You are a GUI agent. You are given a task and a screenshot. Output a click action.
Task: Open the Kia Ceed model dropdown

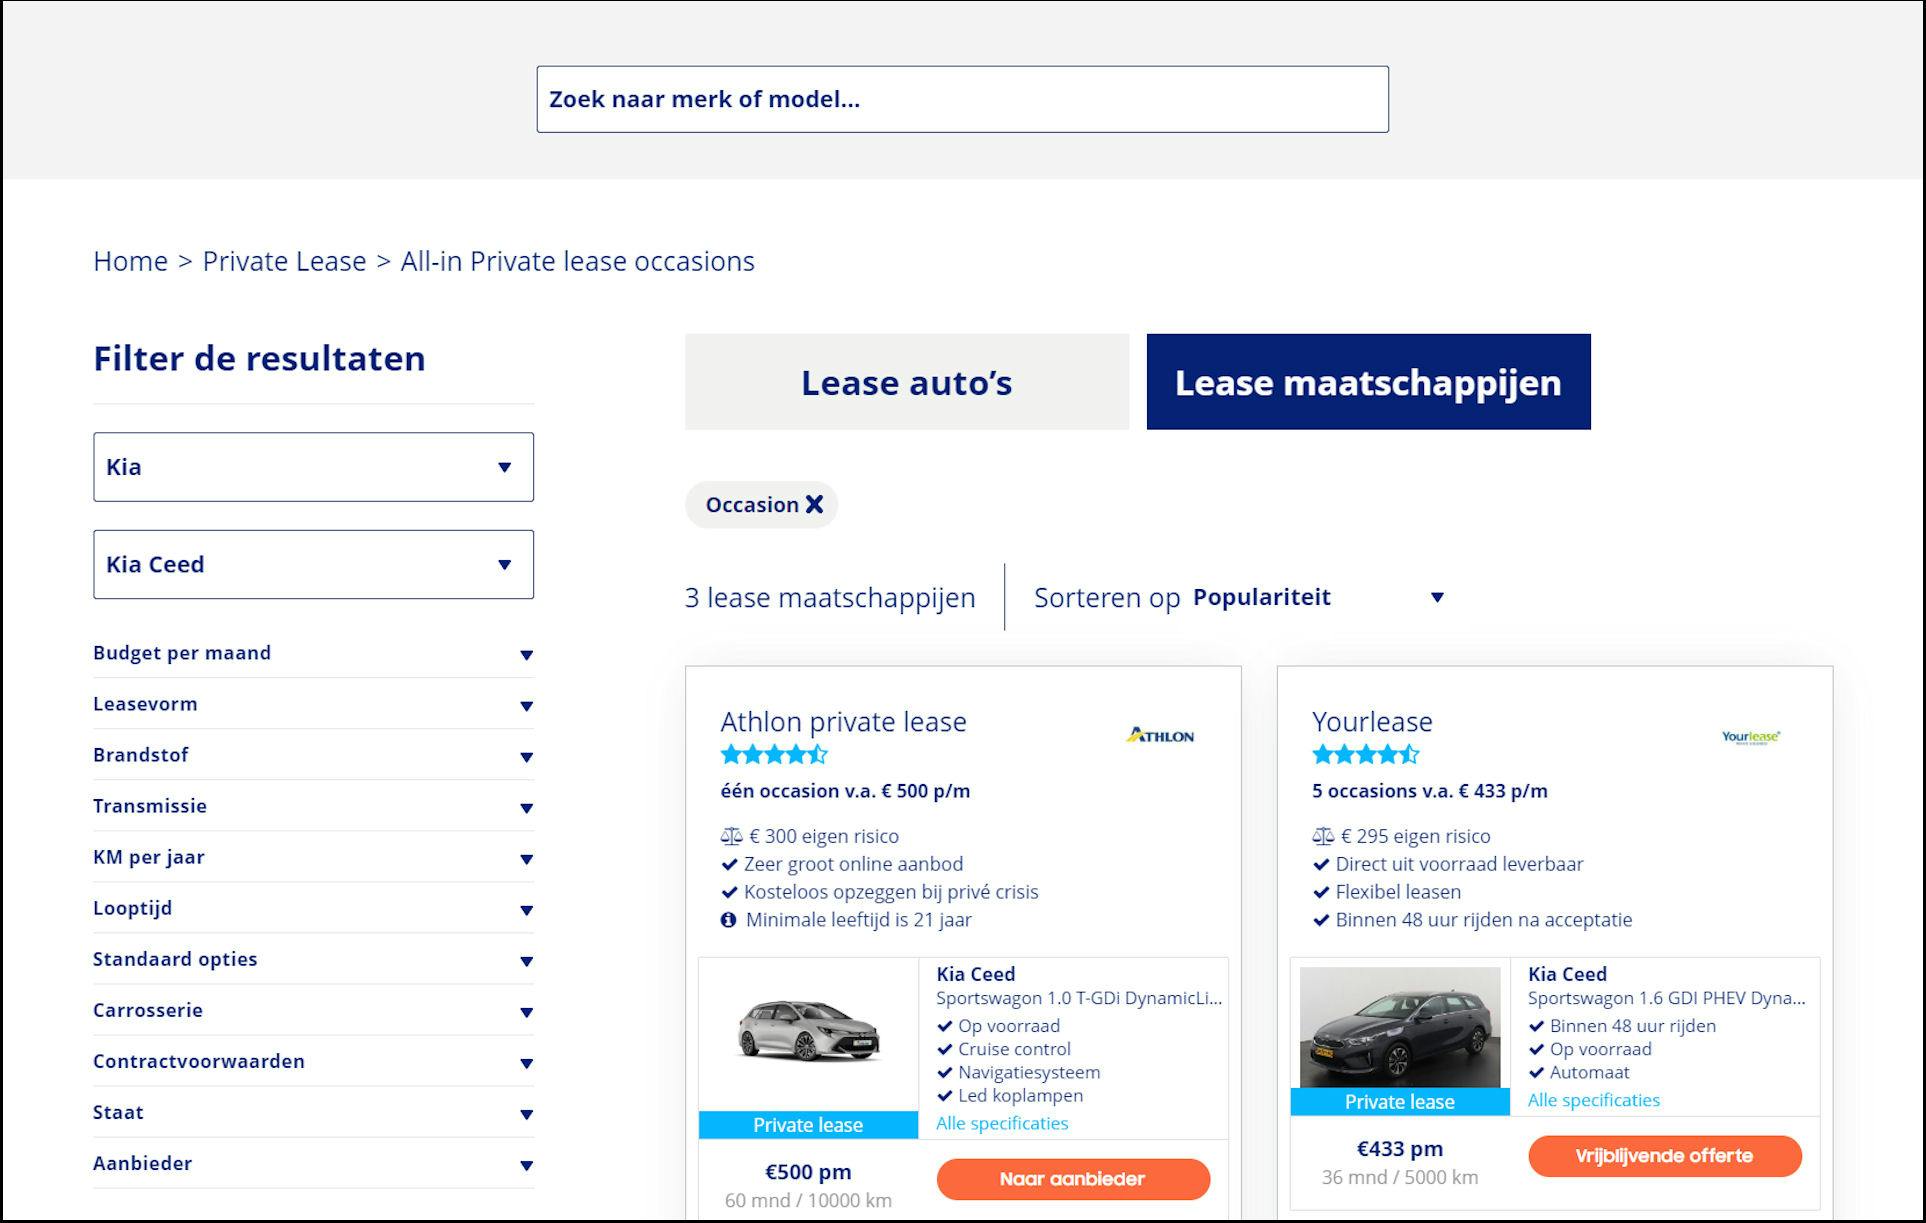(x=313, y=565)
